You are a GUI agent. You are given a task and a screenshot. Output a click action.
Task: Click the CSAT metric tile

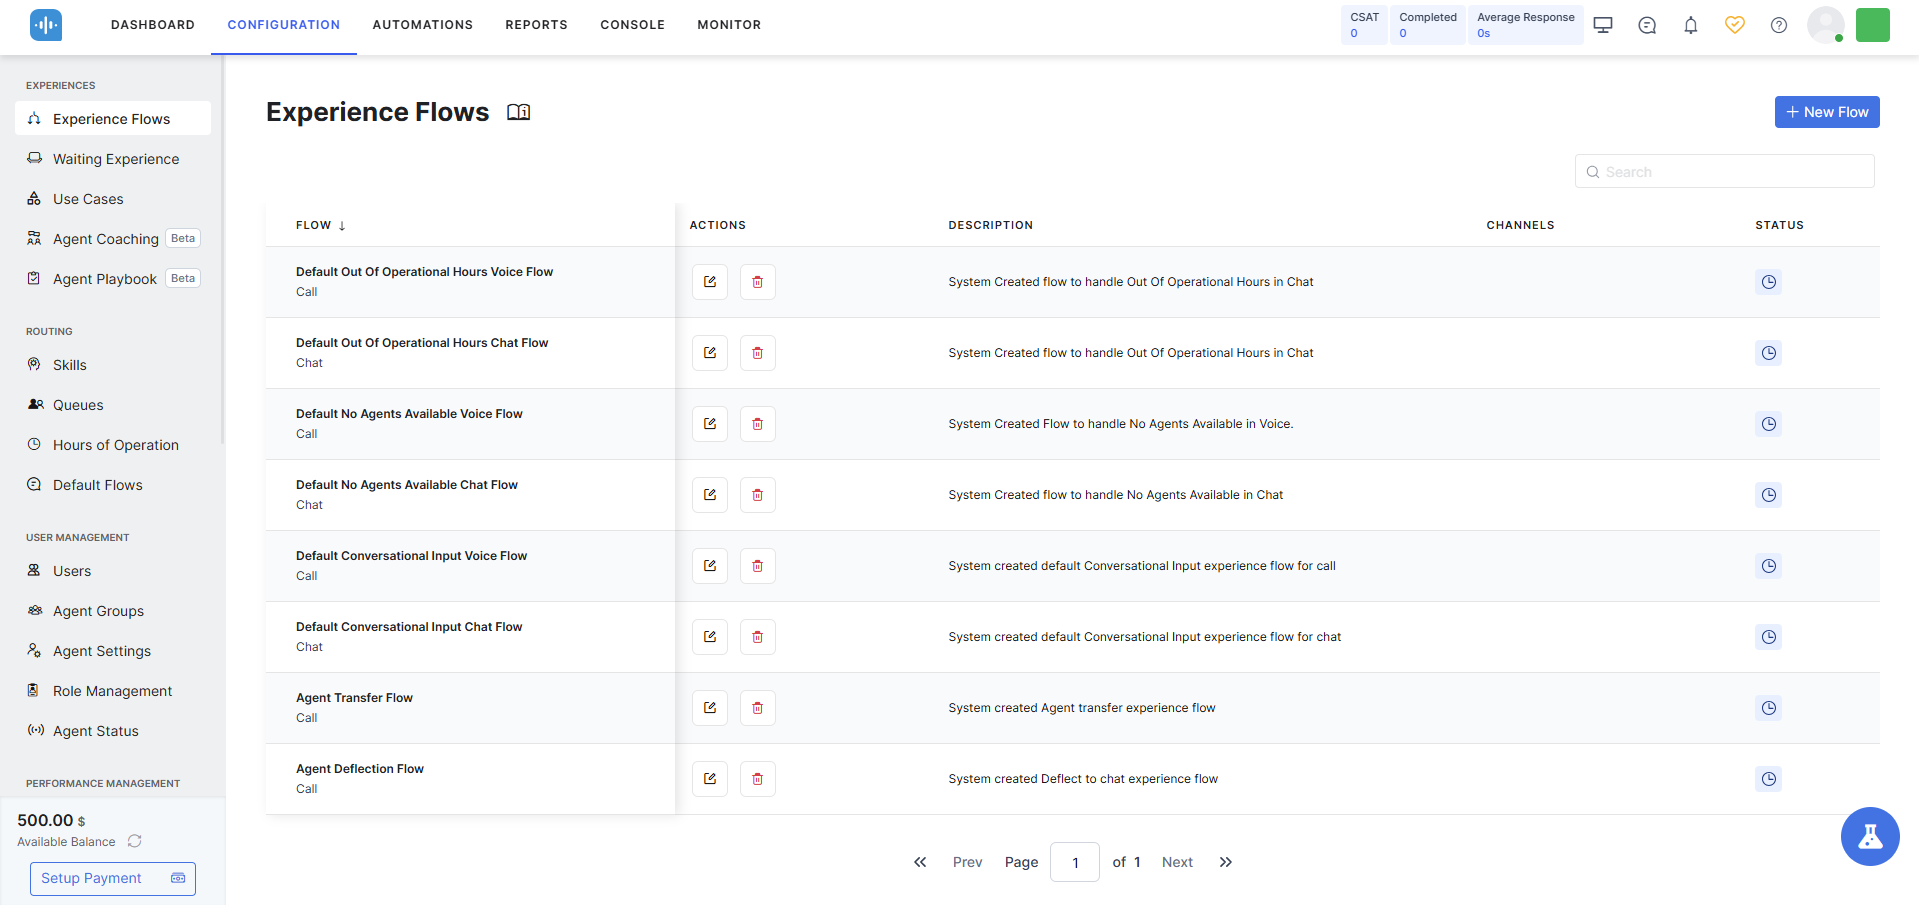click(x=1364, y=25)
